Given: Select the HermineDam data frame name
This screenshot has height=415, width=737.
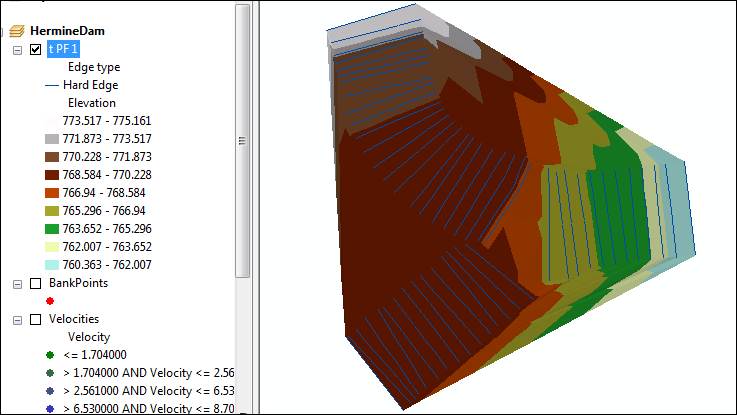Looking at the screenshot, I should pyautogui.click(x=62, y=31).
